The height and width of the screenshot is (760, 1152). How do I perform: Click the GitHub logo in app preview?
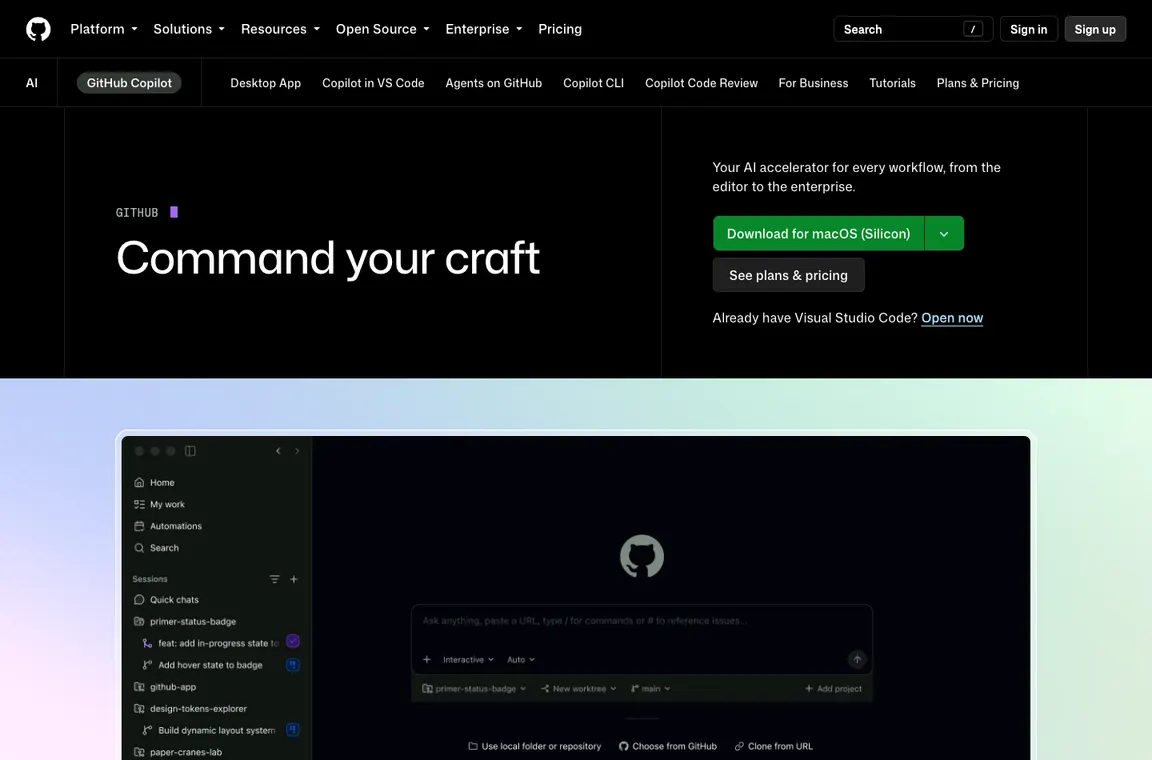pos(642,556)
